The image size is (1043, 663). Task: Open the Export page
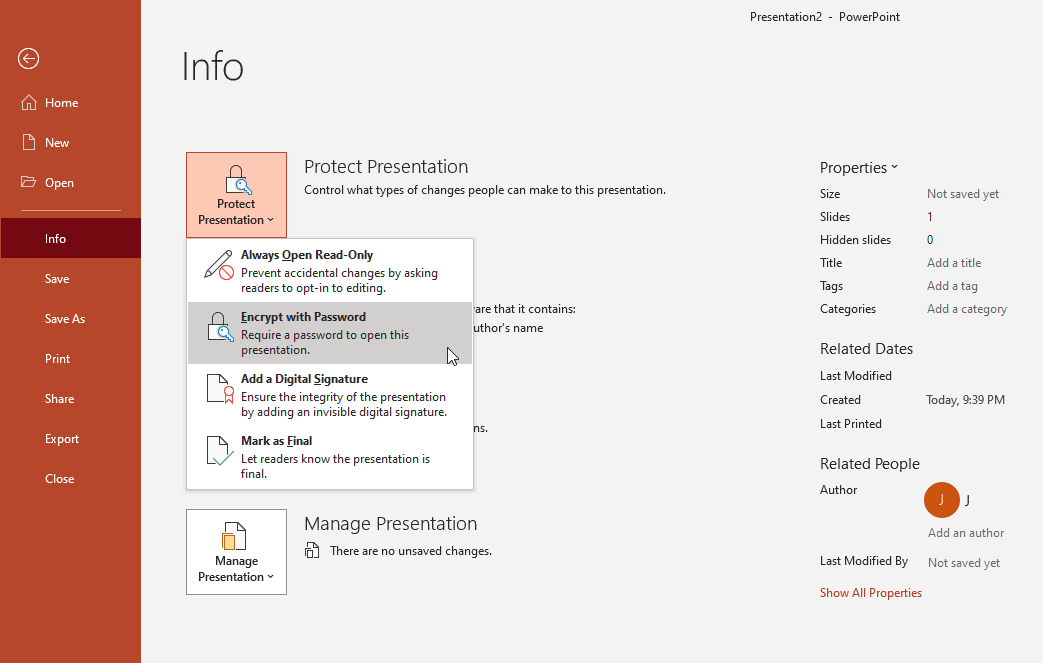71,438
